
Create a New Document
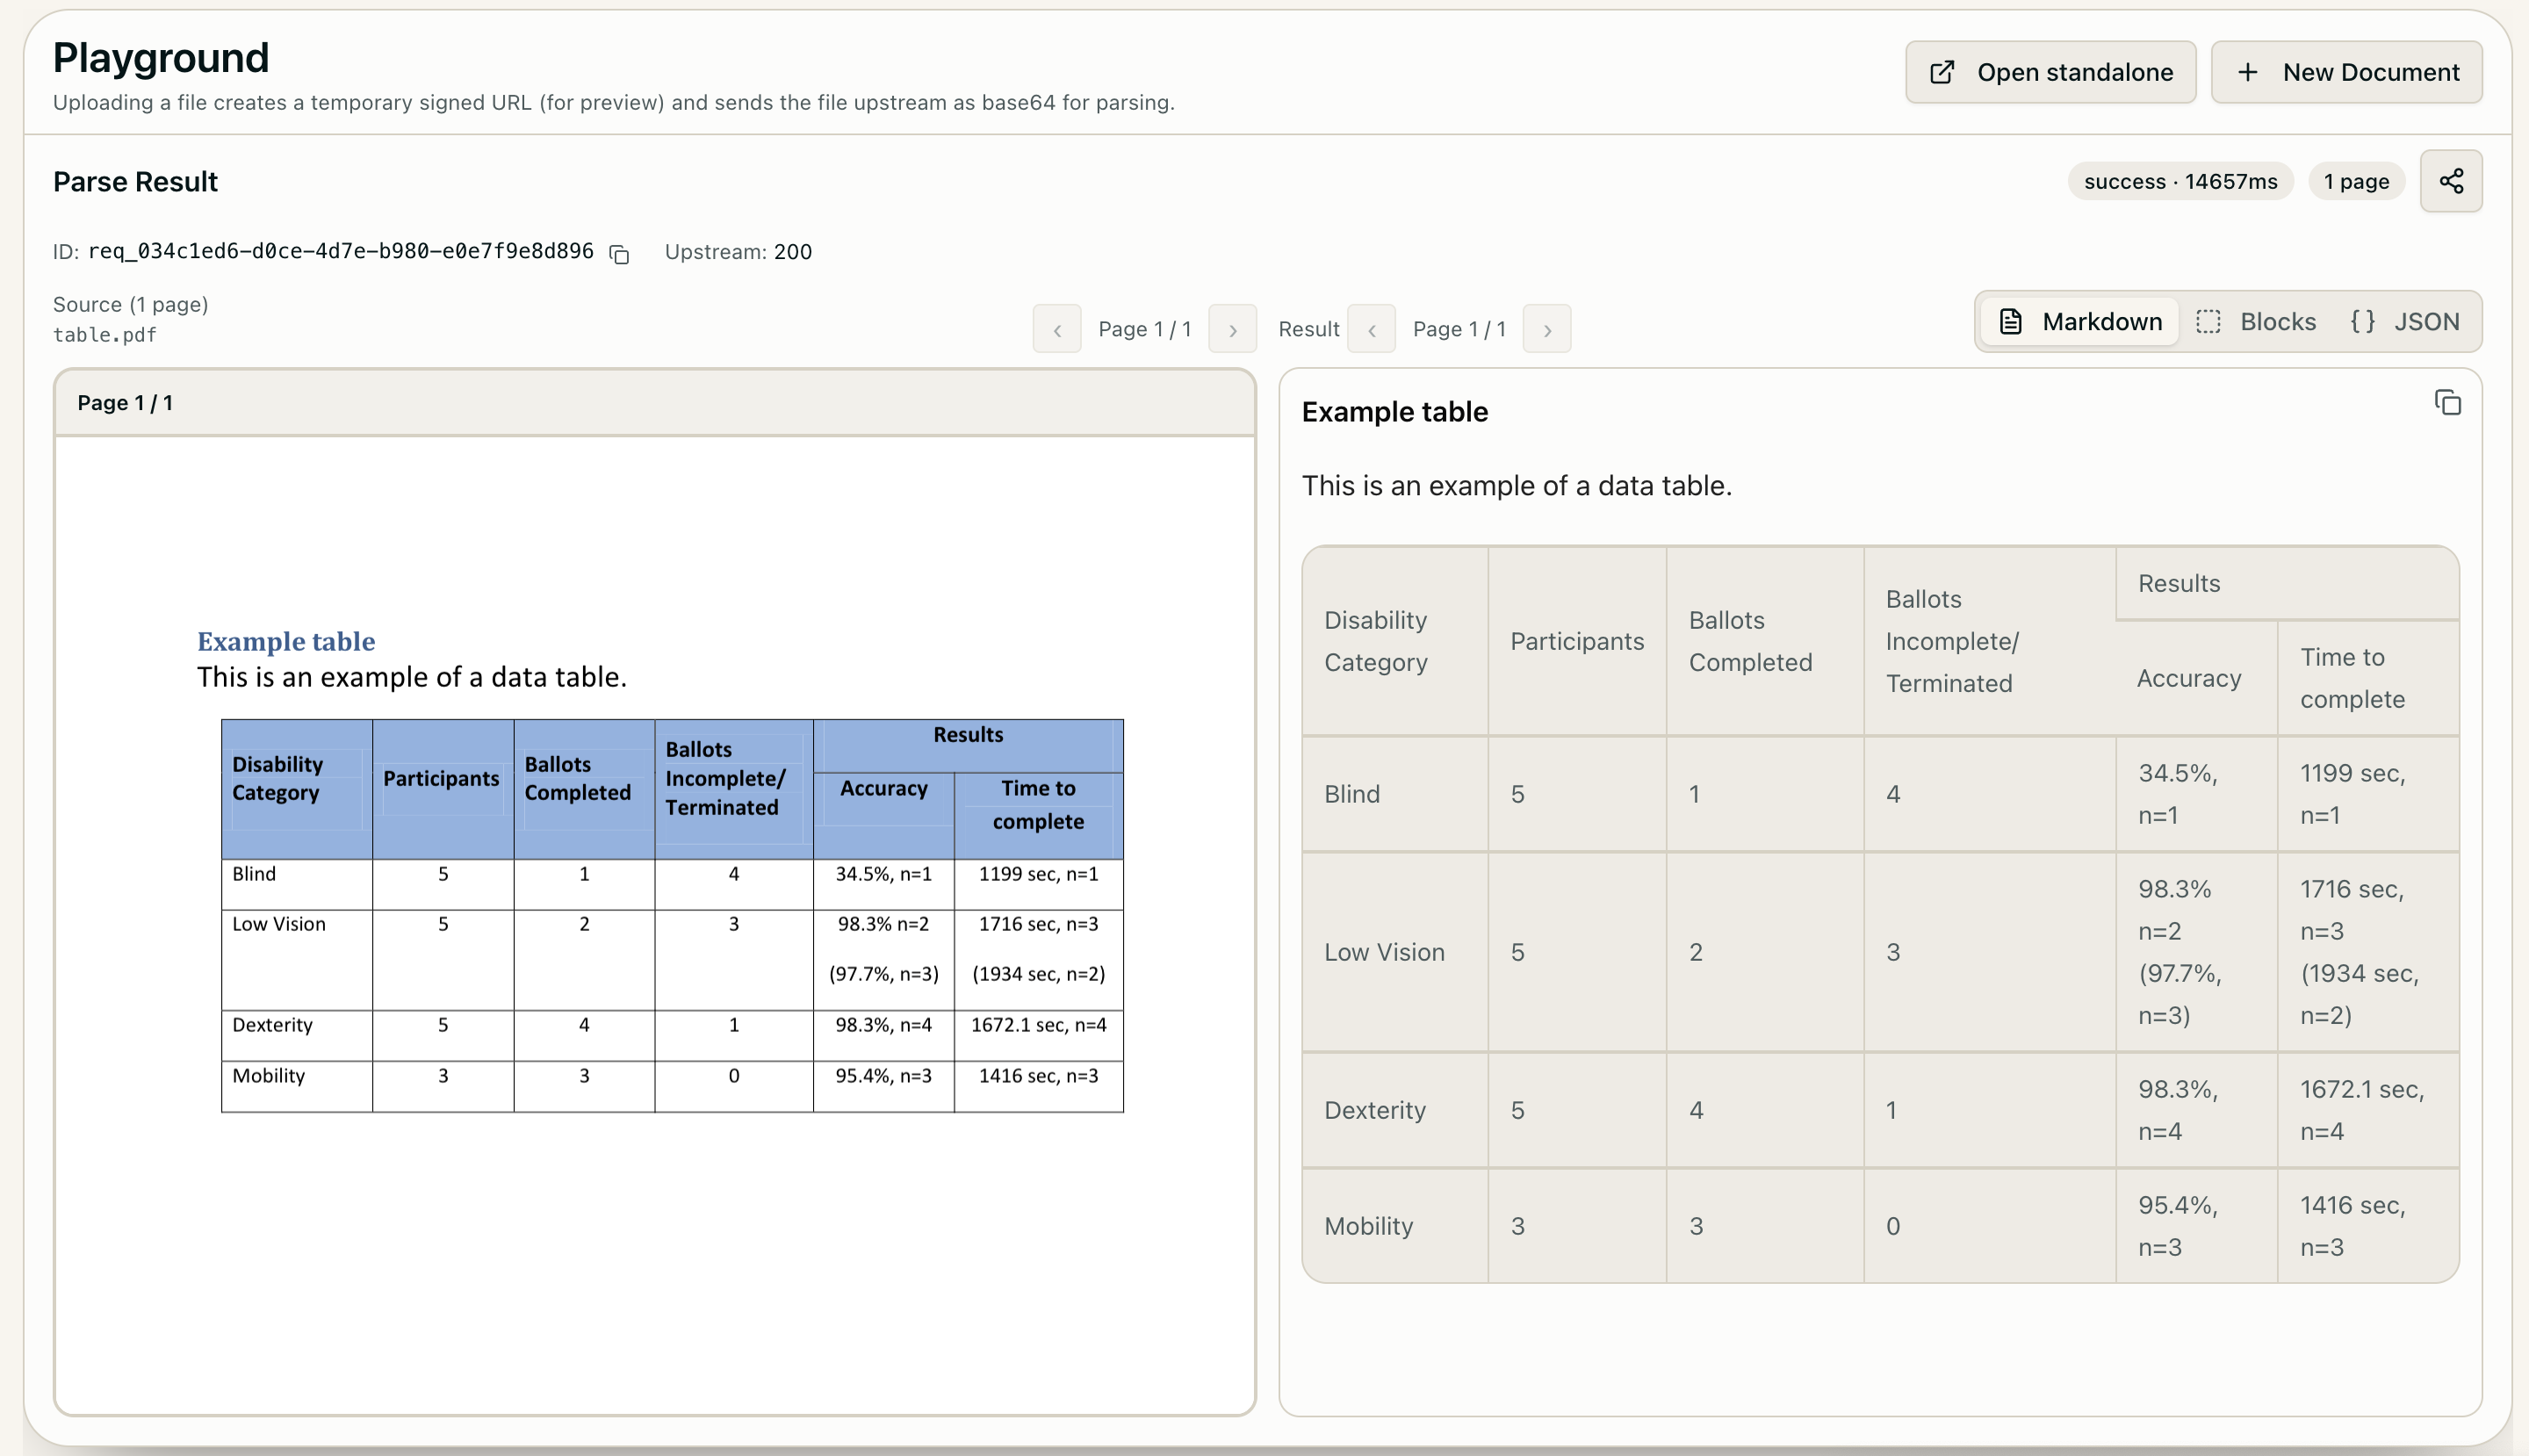pyautogui.click(x=2346, y=72)
